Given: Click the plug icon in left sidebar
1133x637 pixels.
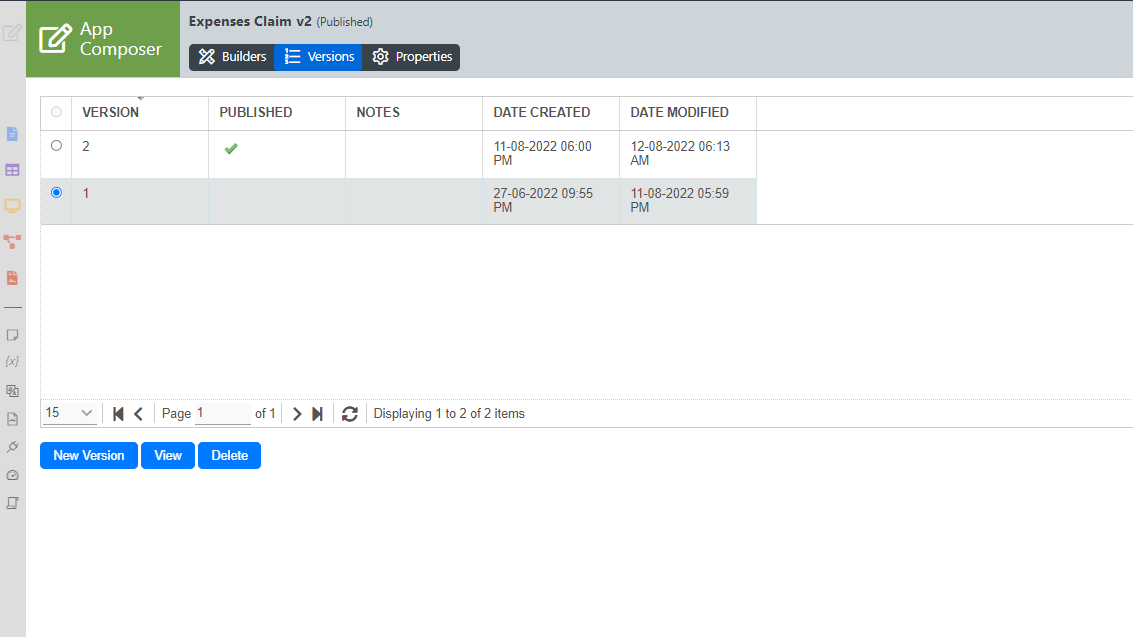Looking at the screenshot, I should (13, 447).
